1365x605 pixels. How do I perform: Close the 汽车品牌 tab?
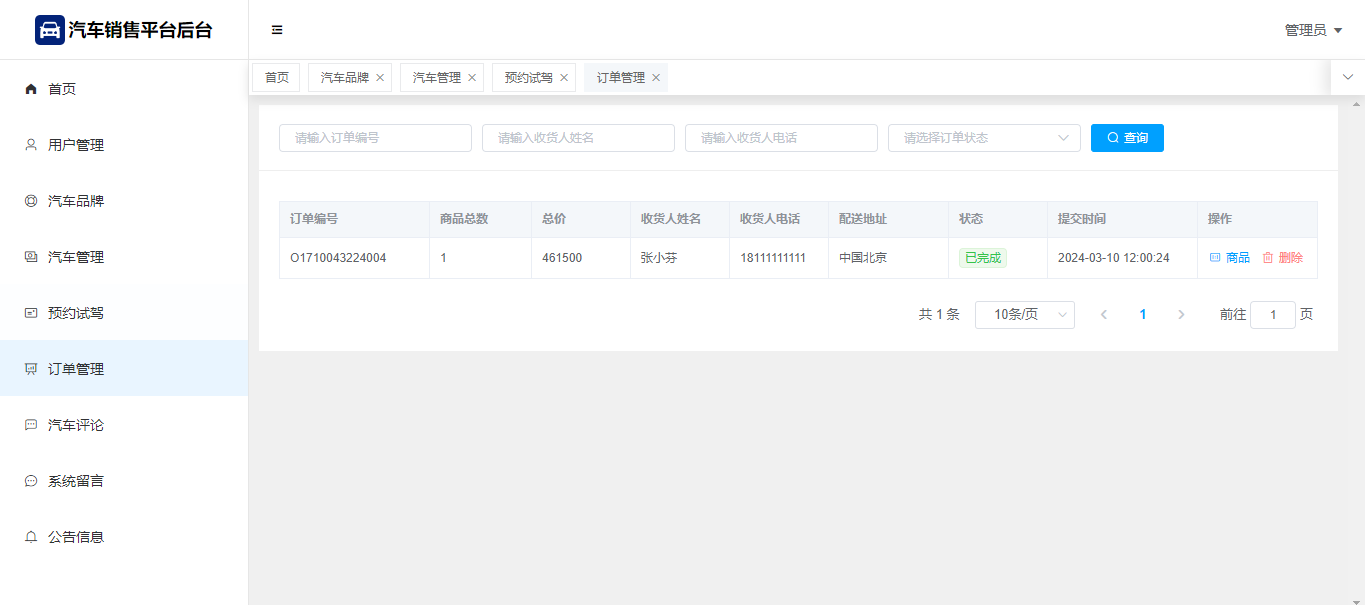click(380, 78)
